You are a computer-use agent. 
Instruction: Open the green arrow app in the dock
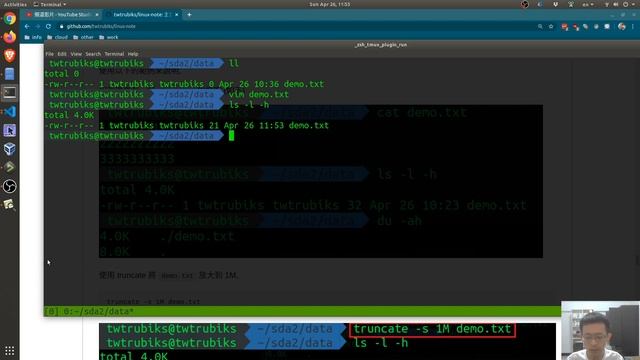(9, 167)
